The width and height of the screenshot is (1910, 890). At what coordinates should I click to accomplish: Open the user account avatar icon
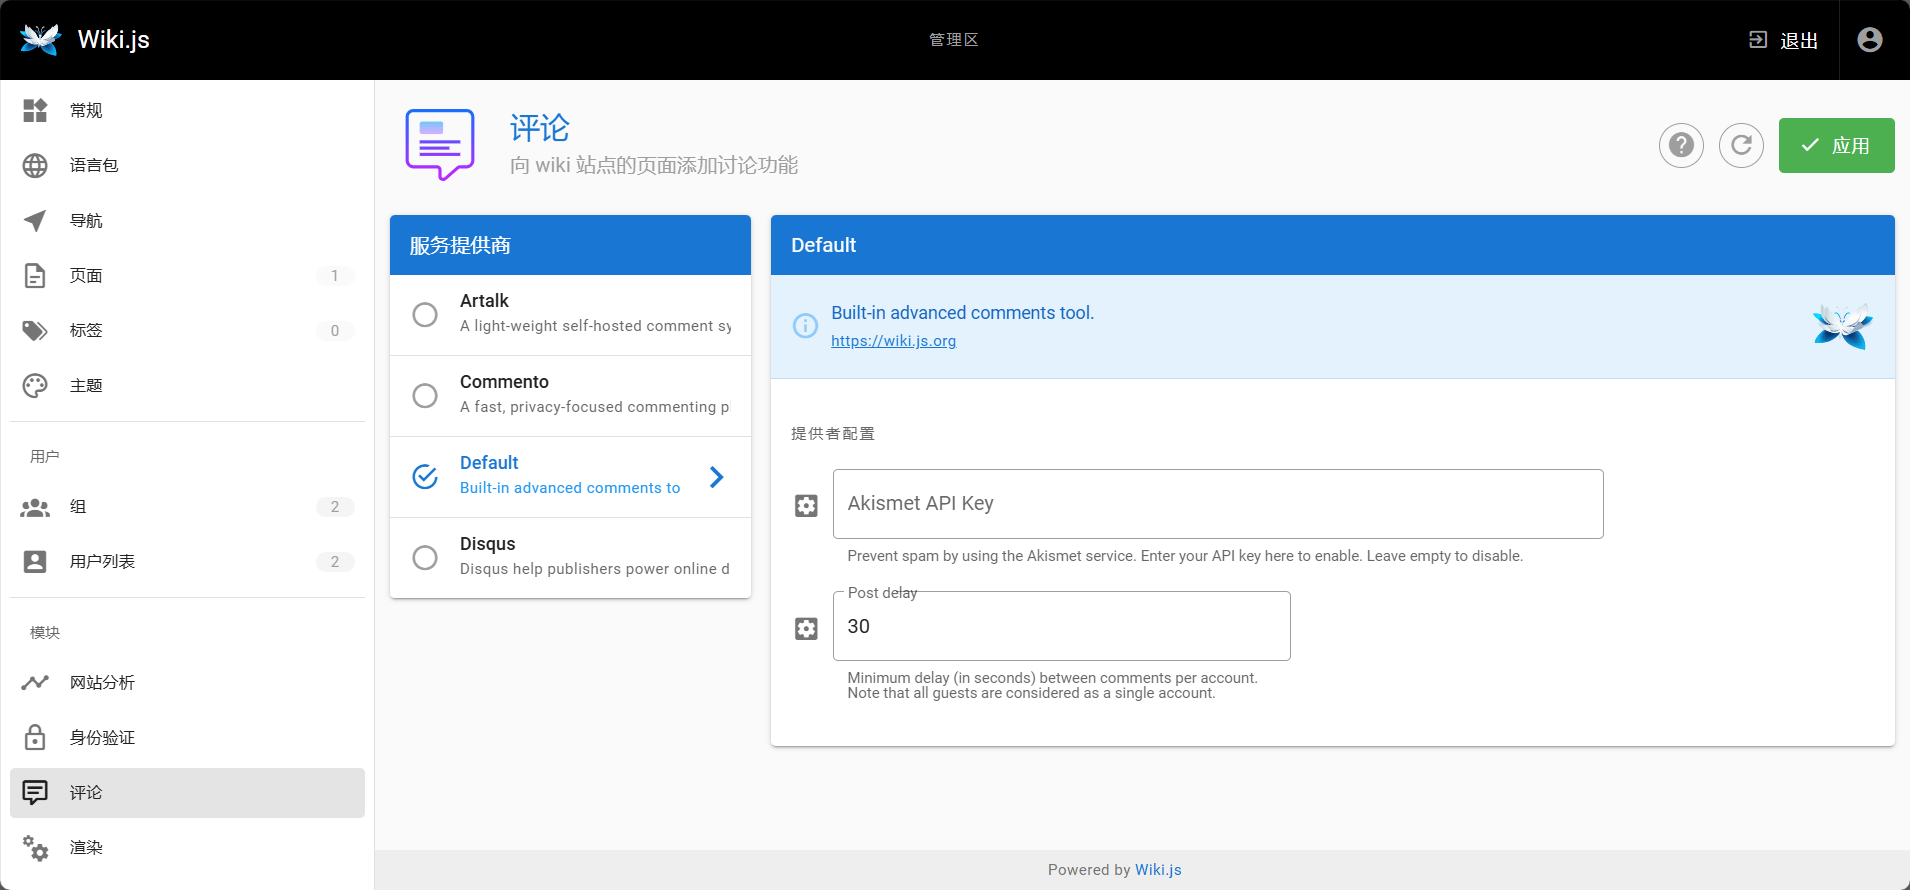(1869, 40)
